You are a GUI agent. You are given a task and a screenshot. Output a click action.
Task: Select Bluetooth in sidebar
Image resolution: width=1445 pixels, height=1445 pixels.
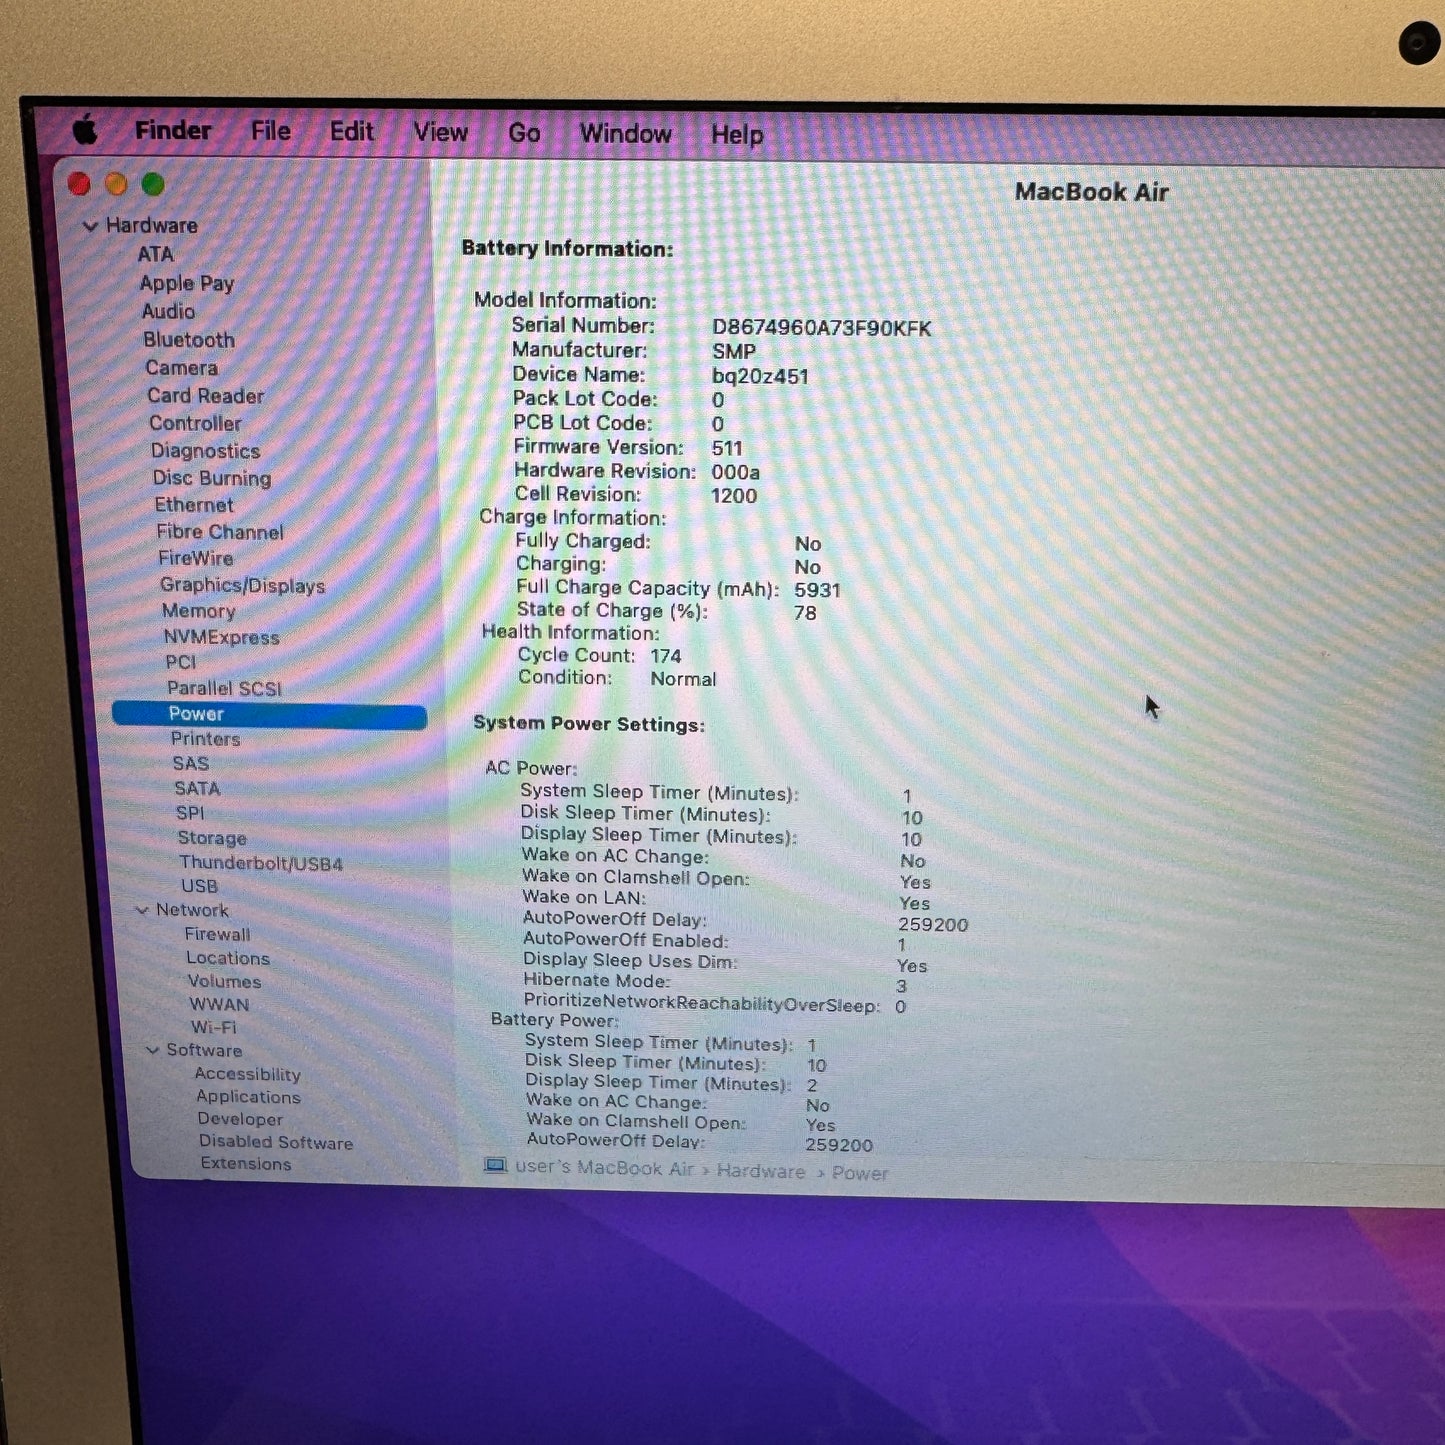click(x=189, y=340)
